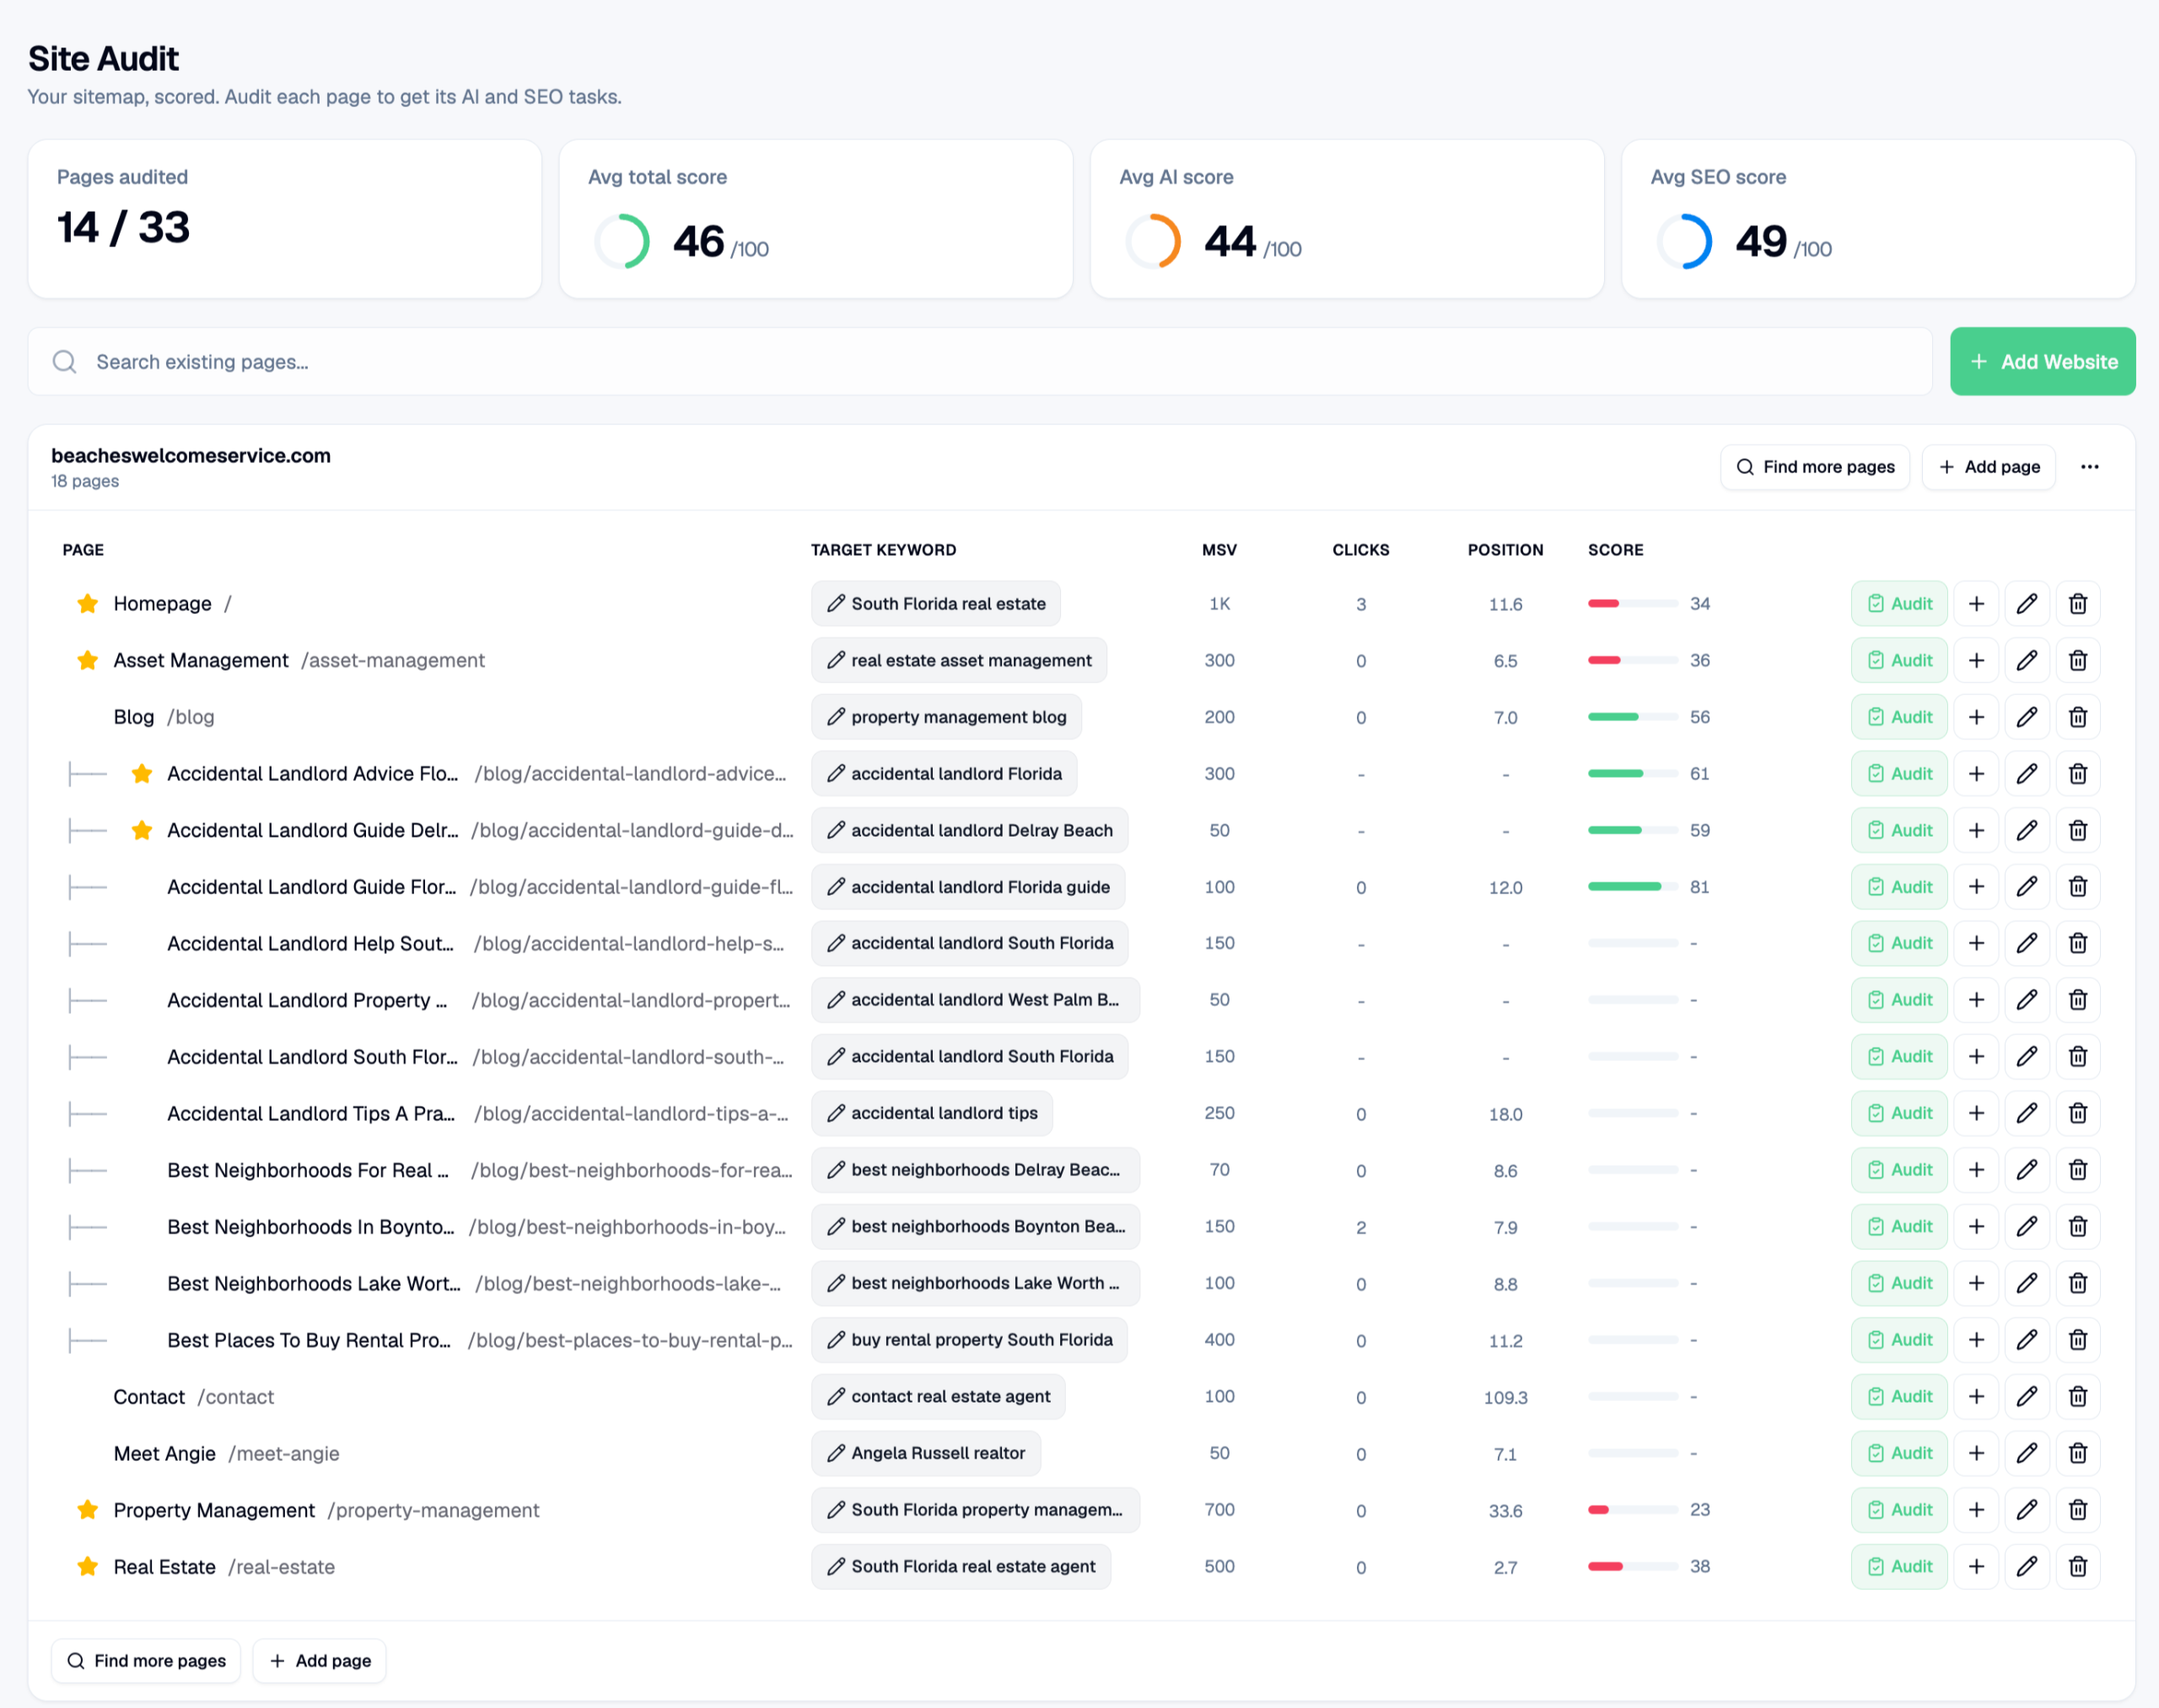Edit 'accidental landlord tips' target keyword chip
Image resolution: width=2159 pixels, height=1708 pixels.
[931, 1113]
